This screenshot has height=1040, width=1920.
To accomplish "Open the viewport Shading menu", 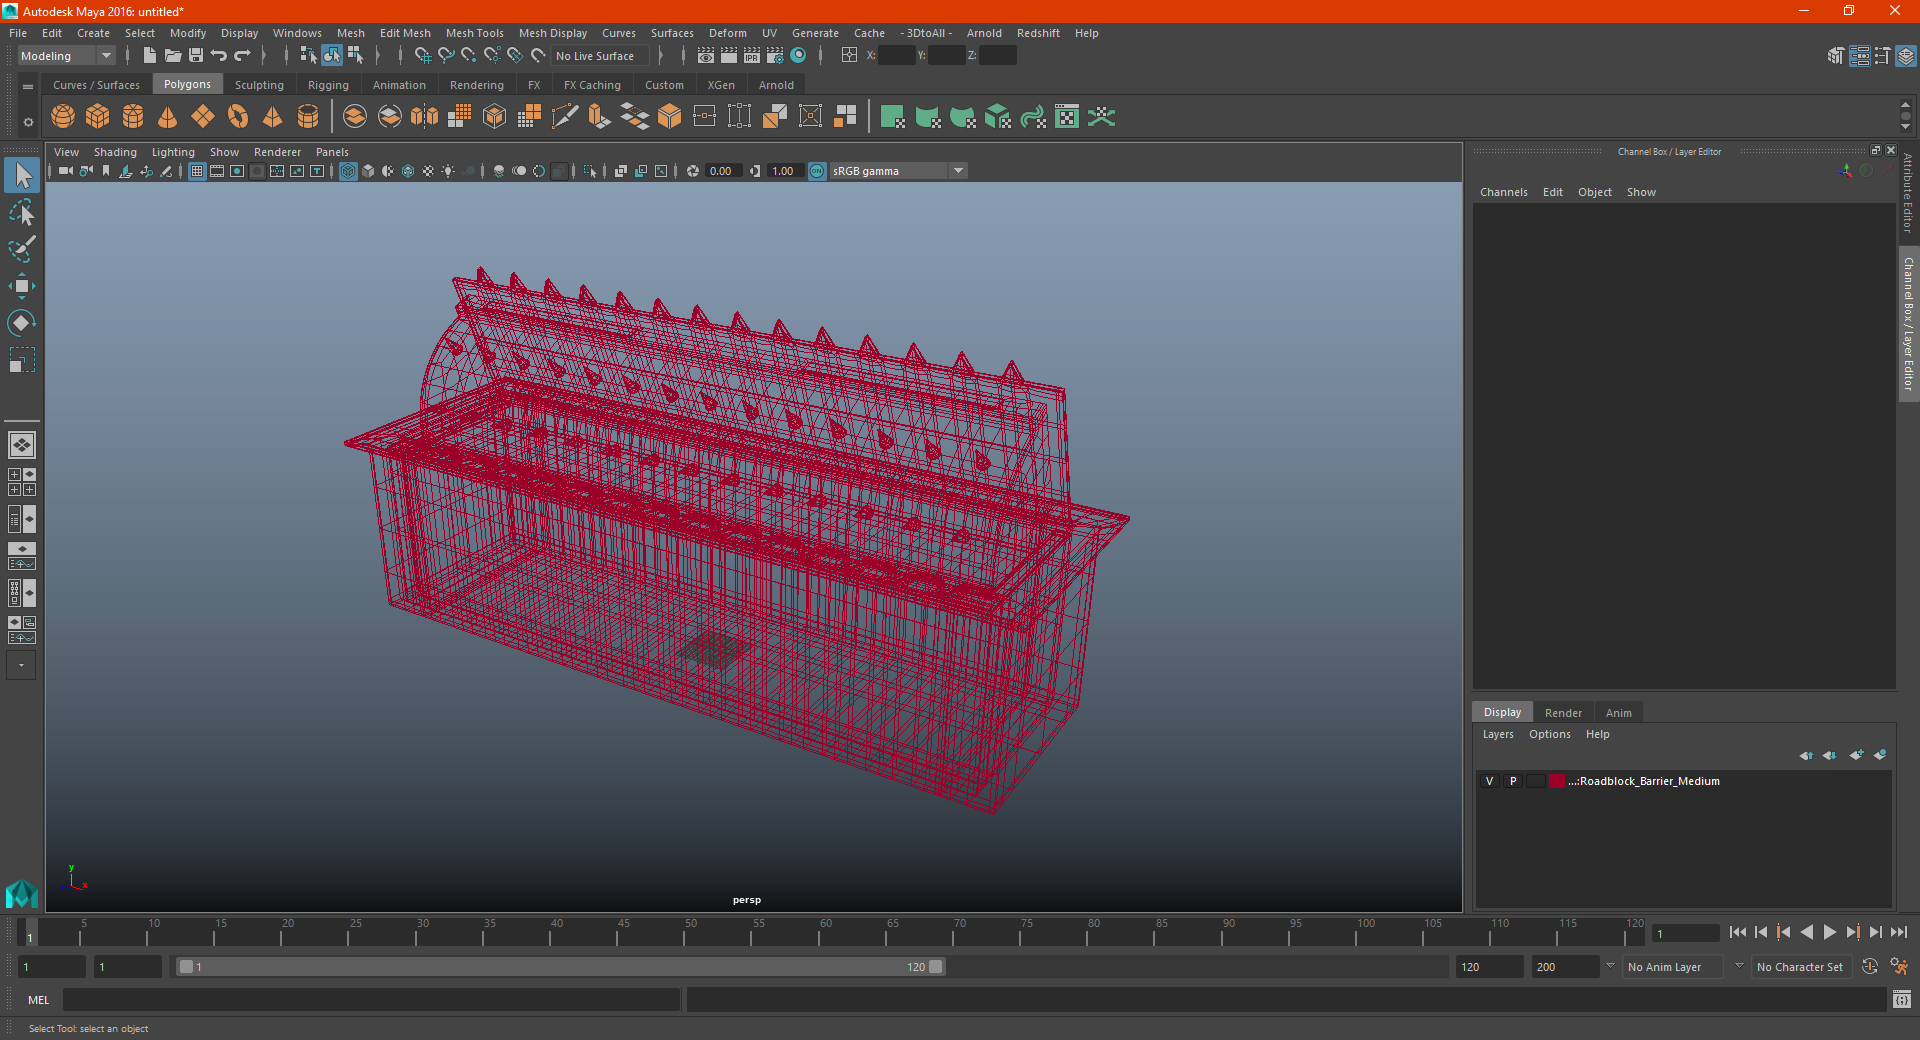I will (115, 152).
